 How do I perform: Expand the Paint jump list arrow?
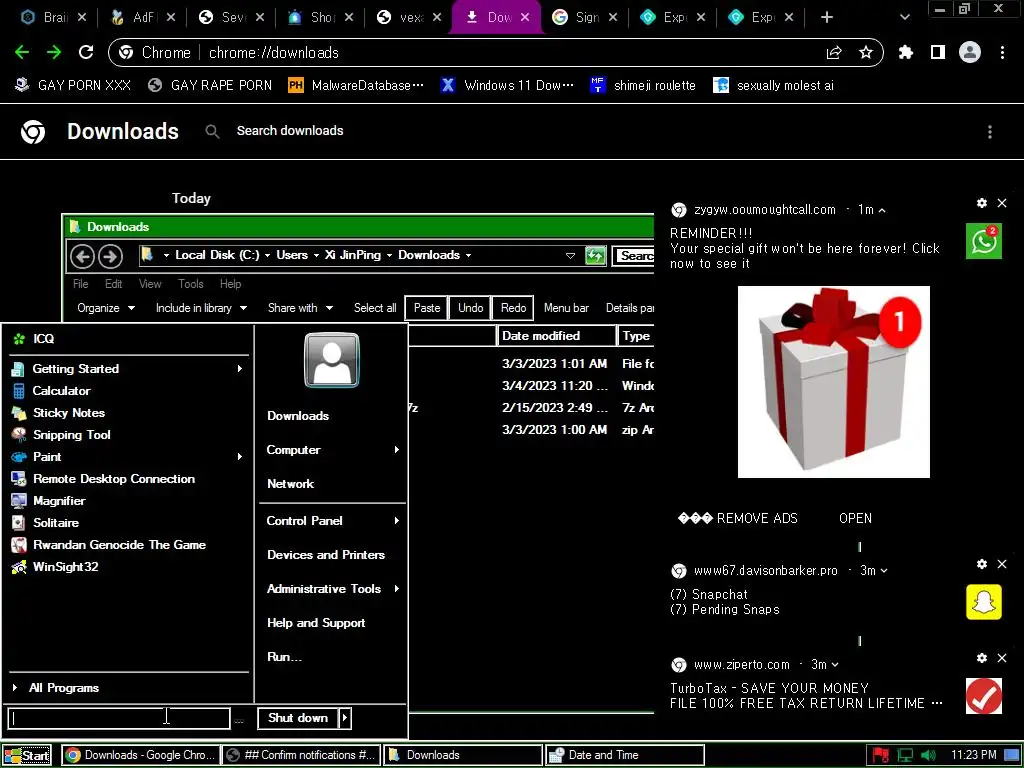(240, 456)
